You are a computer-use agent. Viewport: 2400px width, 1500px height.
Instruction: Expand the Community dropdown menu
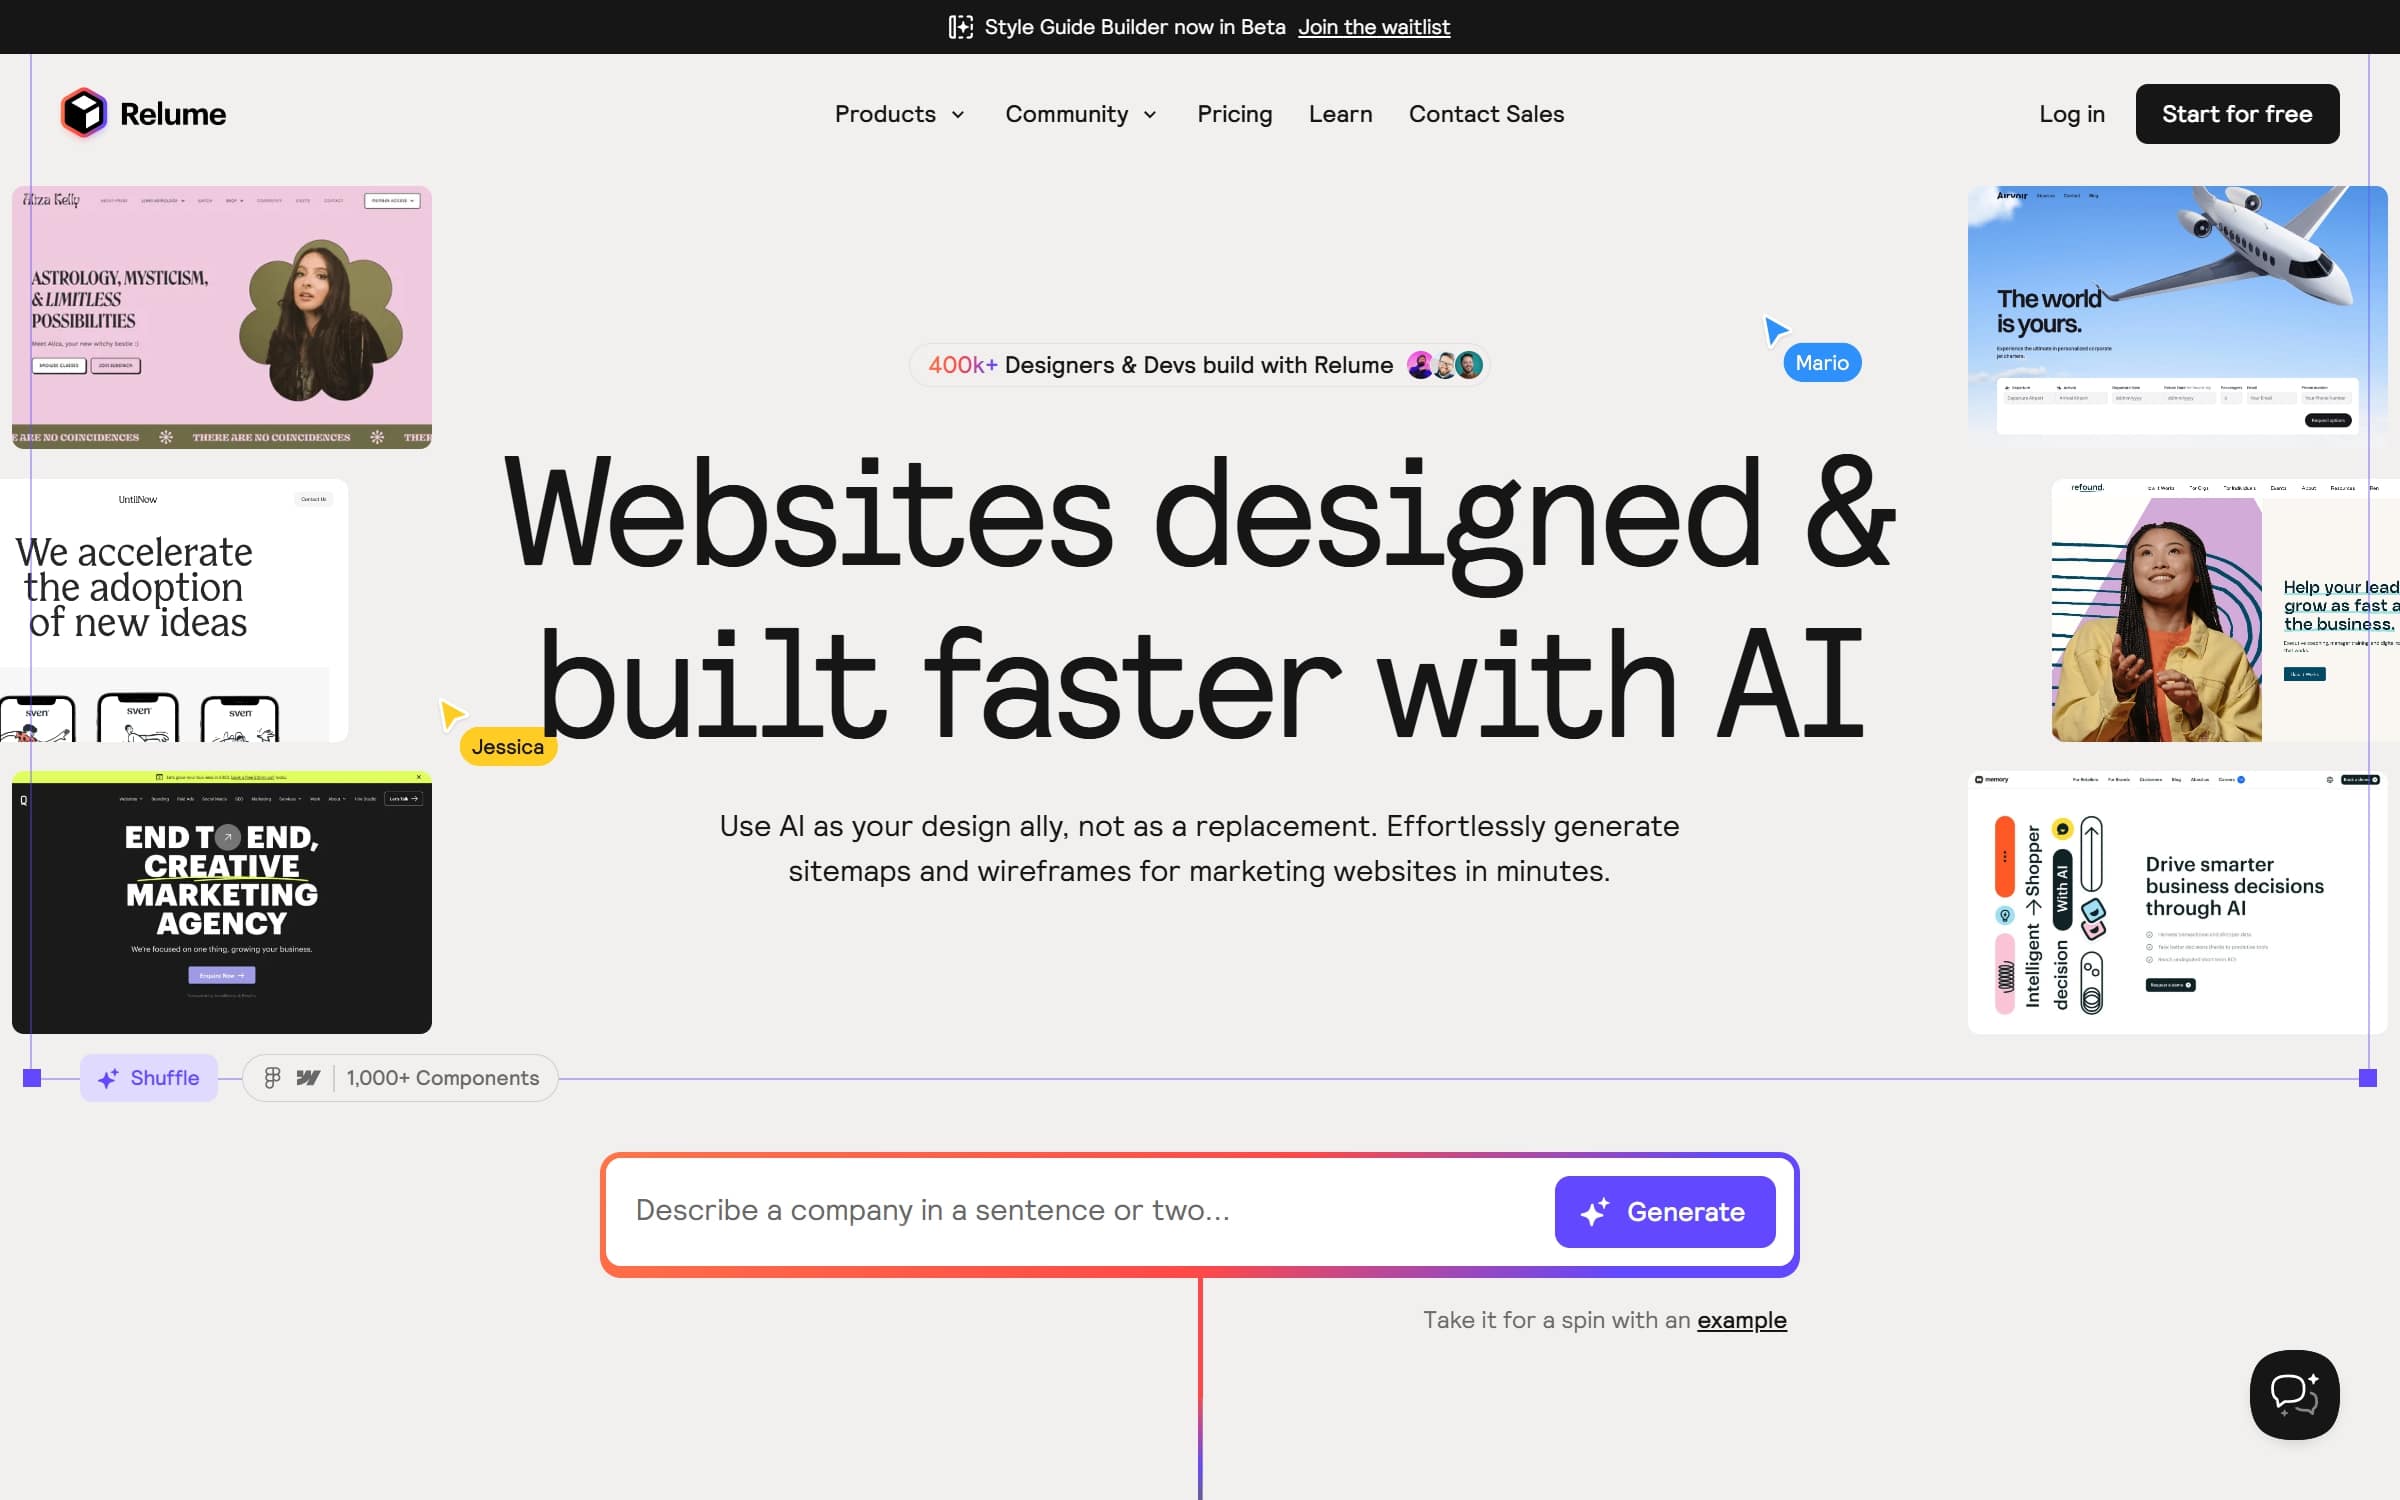click(1080, 112)
